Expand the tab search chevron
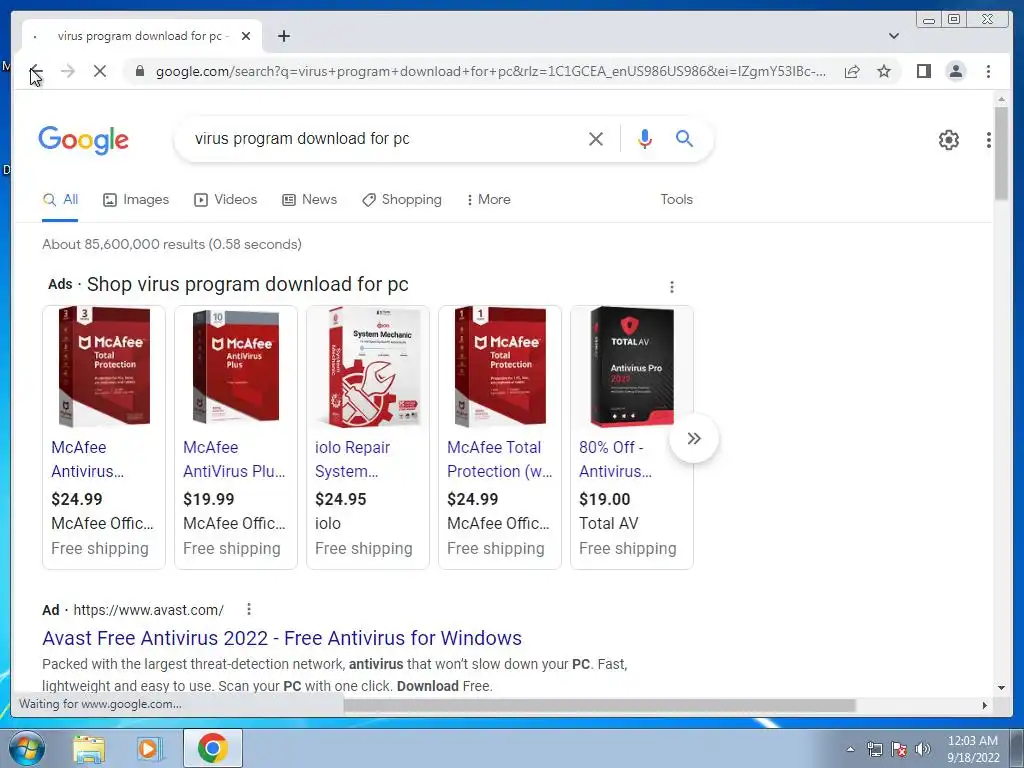This screenshot has width=1024, height=768. pos(893,36)
